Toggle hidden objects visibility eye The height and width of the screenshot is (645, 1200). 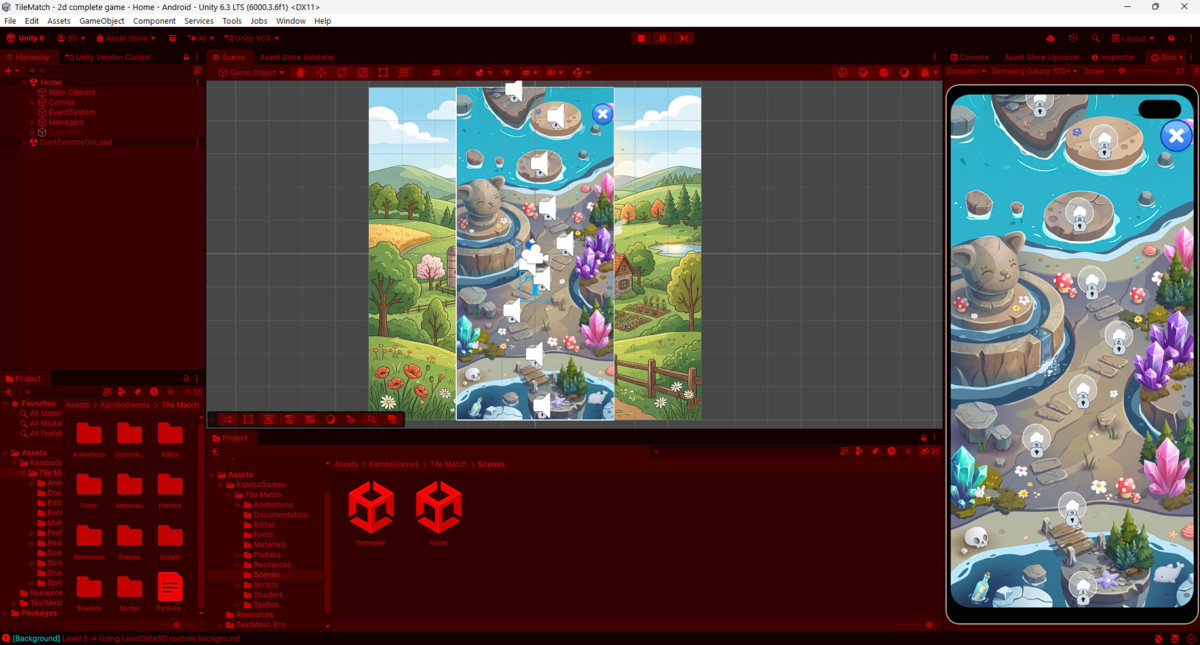507,72
